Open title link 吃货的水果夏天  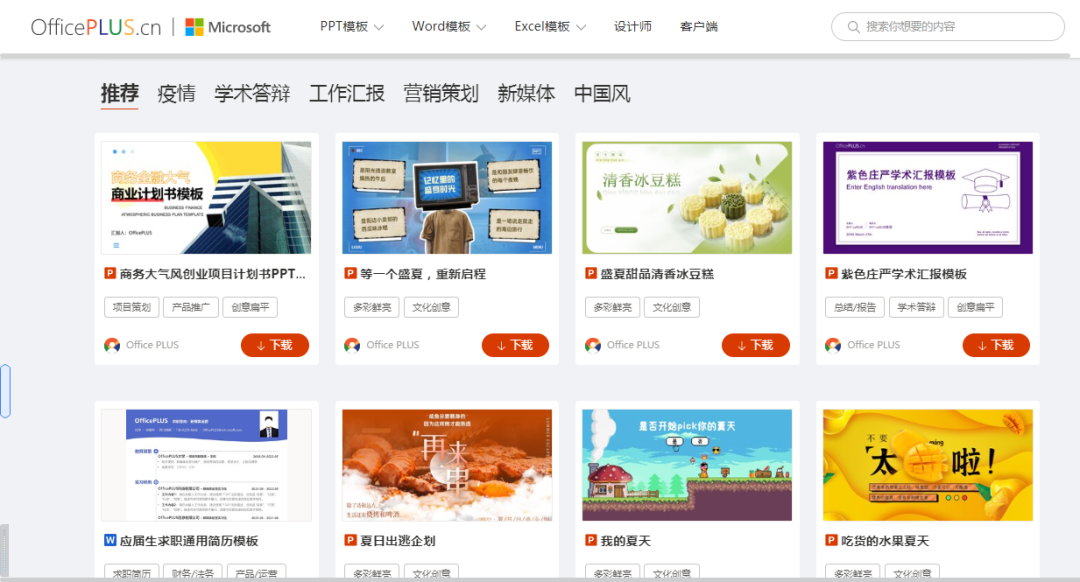885,541
